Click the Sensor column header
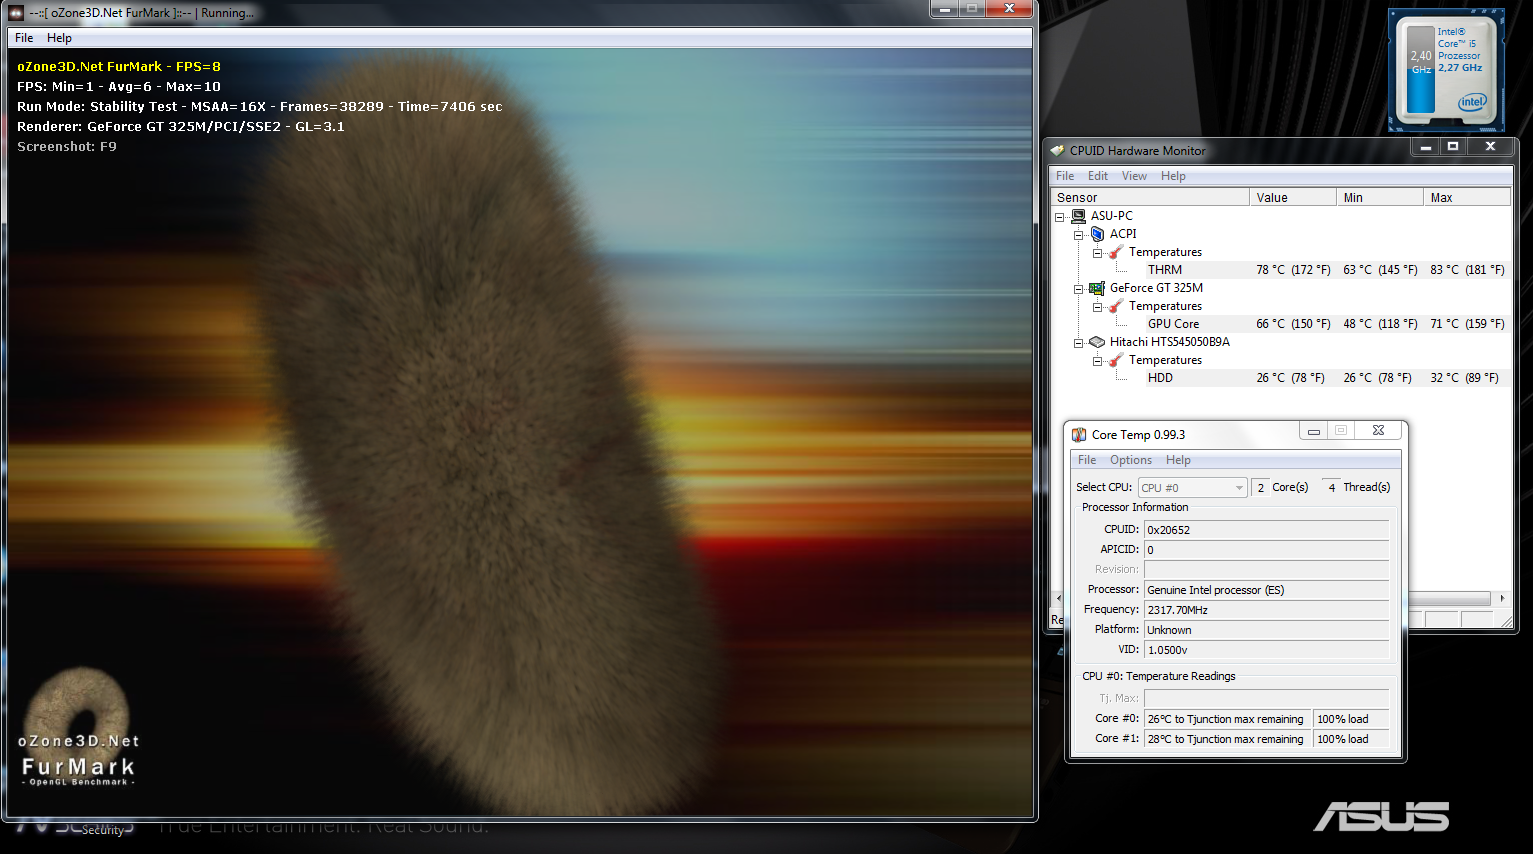Viewport: 1533px width, 854px height. (x=1150, y=197)
